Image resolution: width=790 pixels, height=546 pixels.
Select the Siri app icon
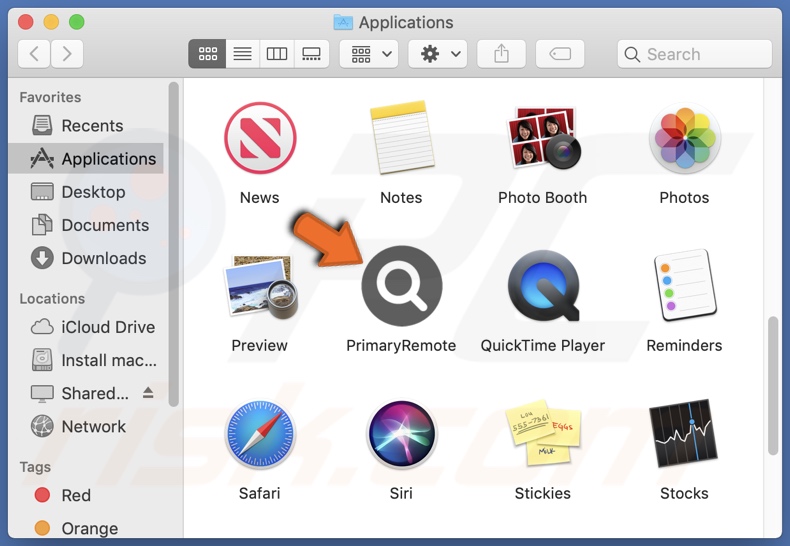point(402,434)
